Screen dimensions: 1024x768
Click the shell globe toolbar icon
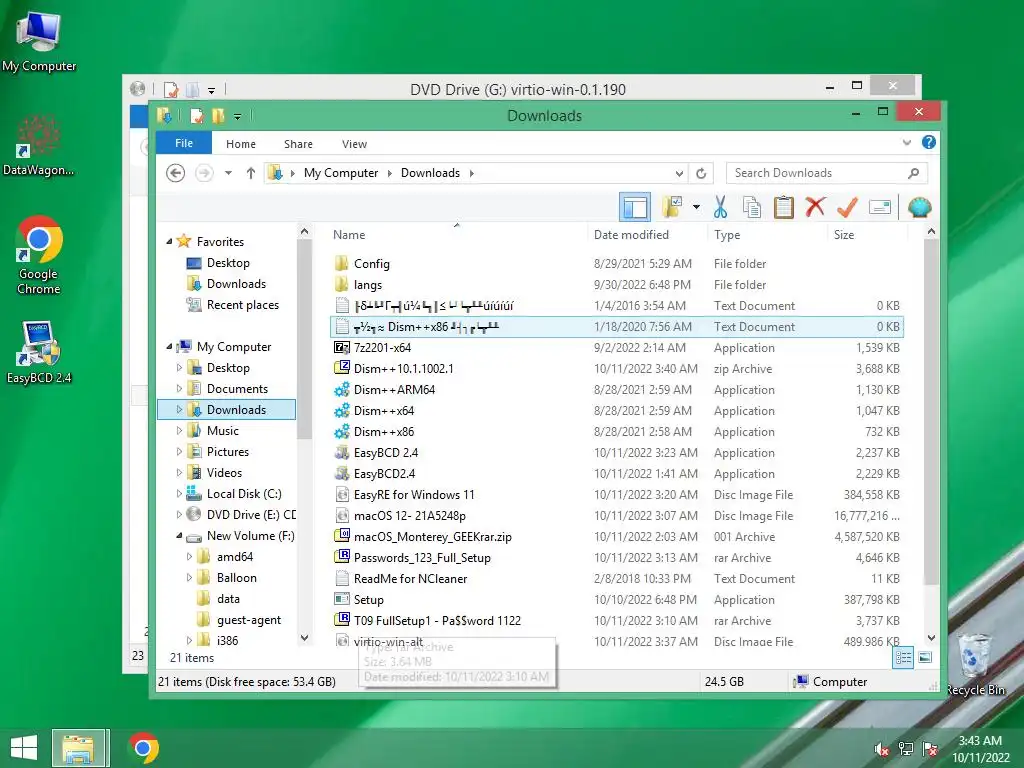point(920,208)
